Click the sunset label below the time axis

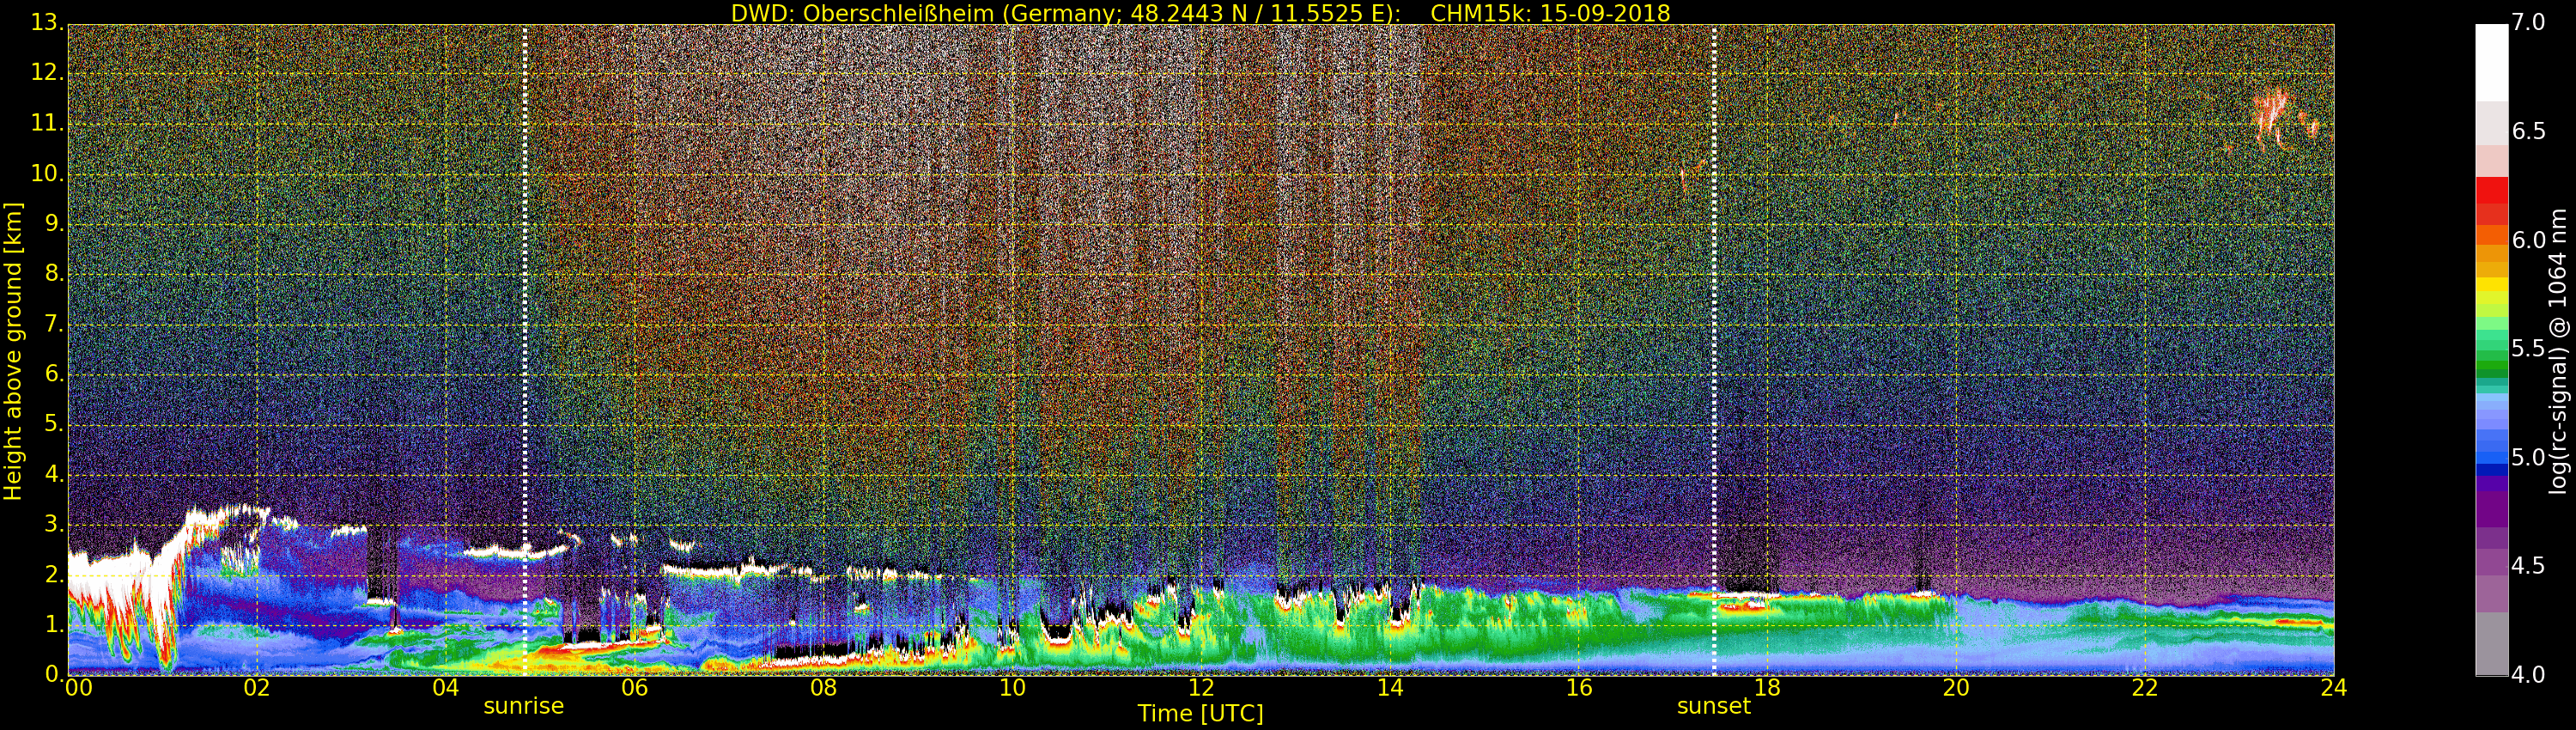pyautogui.click(x=1713, y=706)
